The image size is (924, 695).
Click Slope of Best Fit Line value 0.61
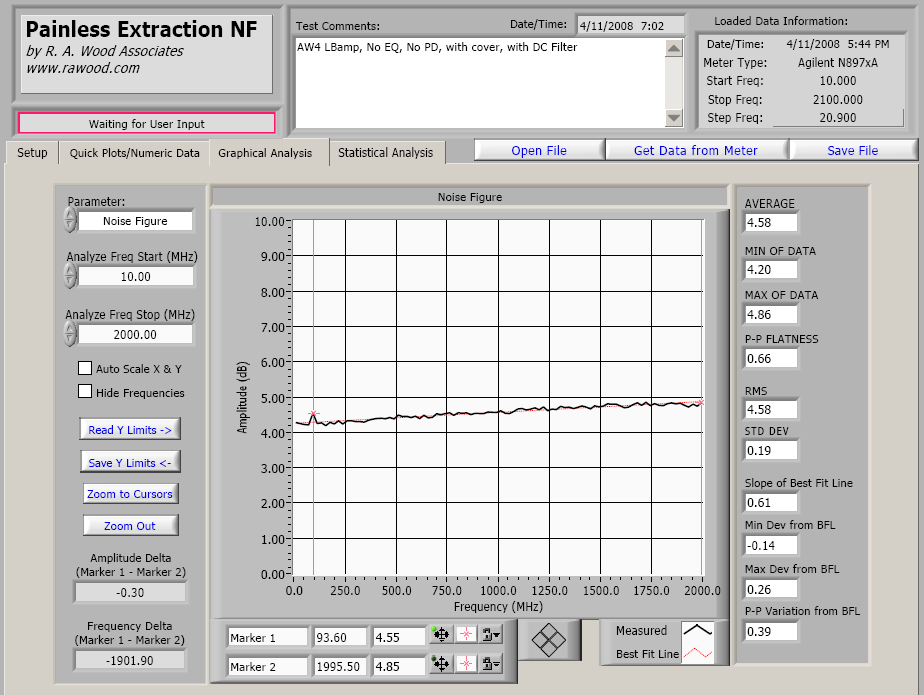coord(771,502)
